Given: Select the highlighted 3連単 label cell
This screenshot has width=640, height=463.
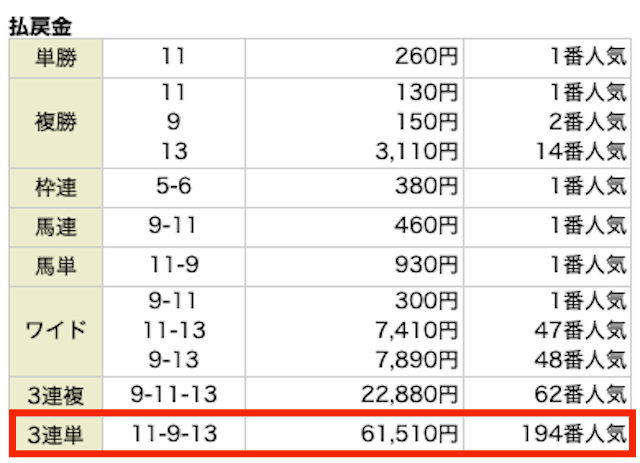Looking at the screenshot, I should click(56, 434).
